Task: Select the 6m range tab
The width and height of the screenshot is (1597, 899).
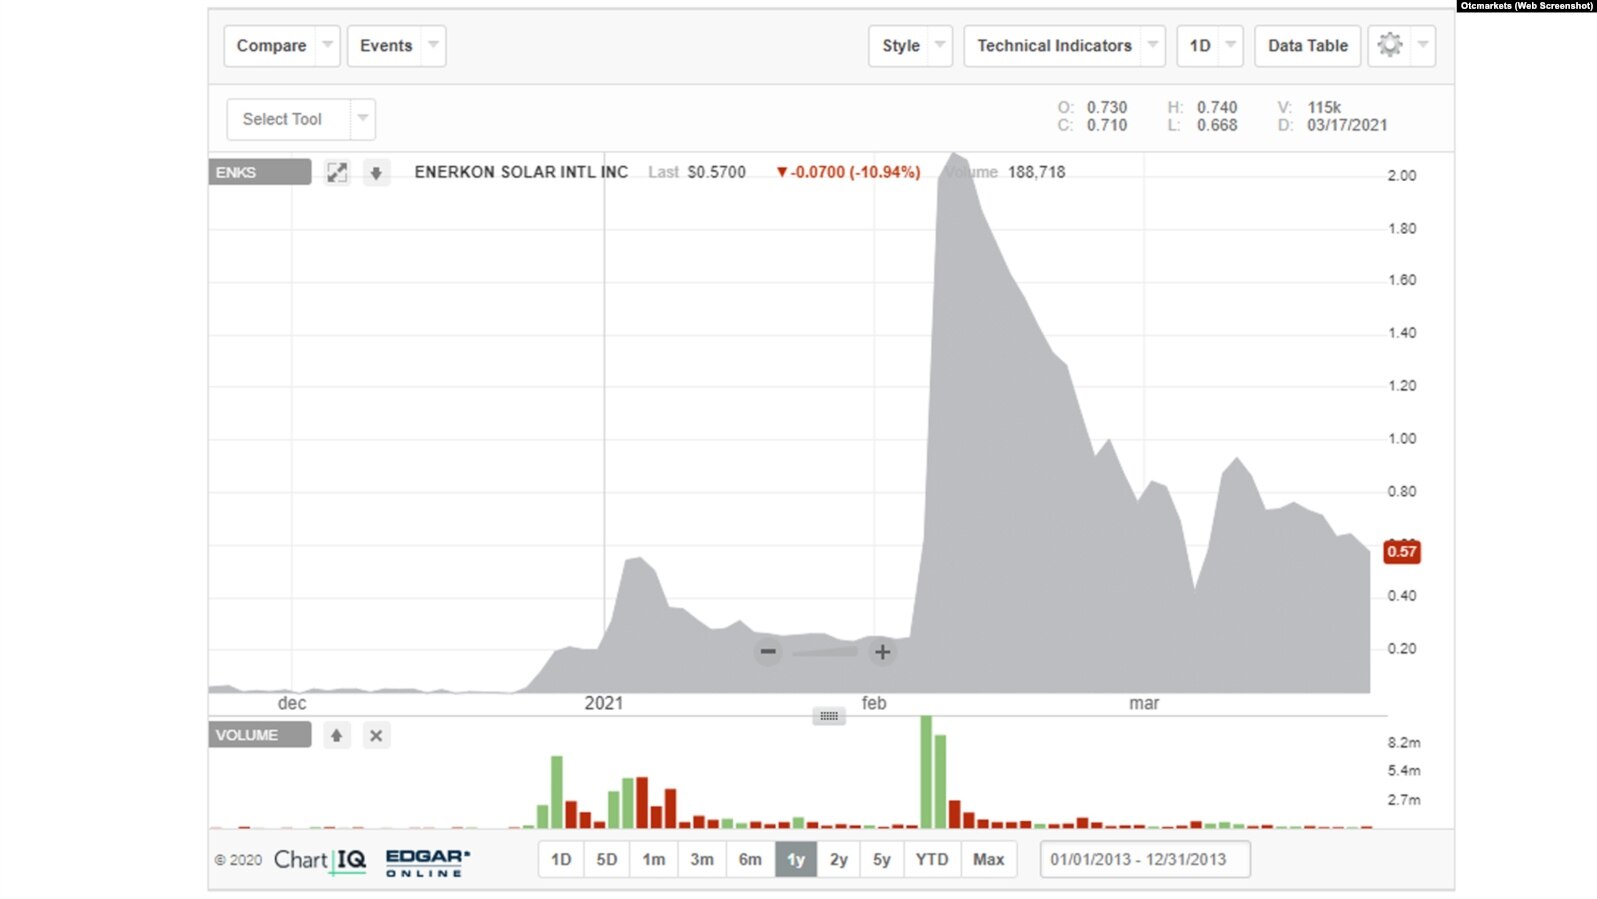Action: click(x=750, y=860)
